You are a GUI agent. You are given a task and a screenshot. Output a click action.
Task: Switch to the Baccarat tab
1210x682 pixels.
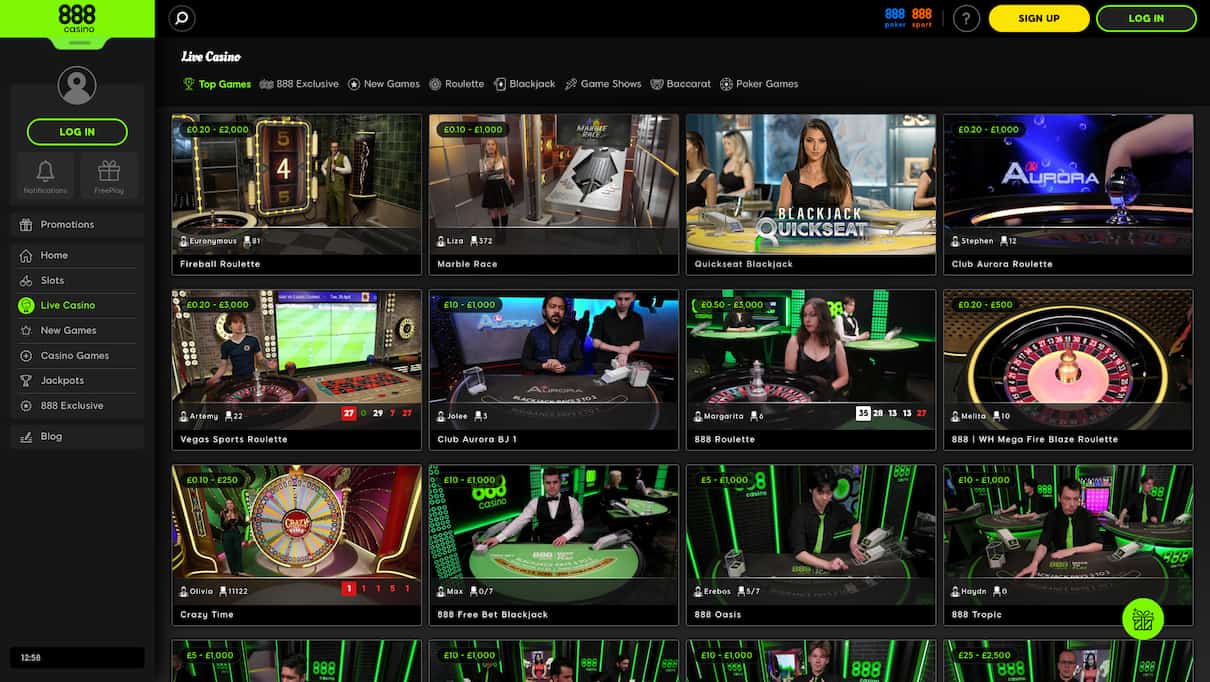[681, 84]
